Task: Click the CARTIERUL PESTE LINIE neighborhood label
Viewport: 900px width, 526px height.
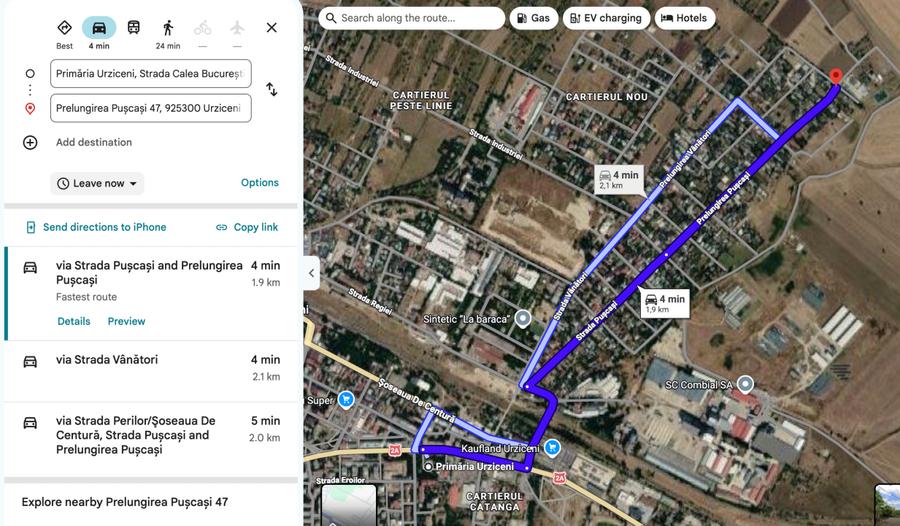Action: (421, 100)
